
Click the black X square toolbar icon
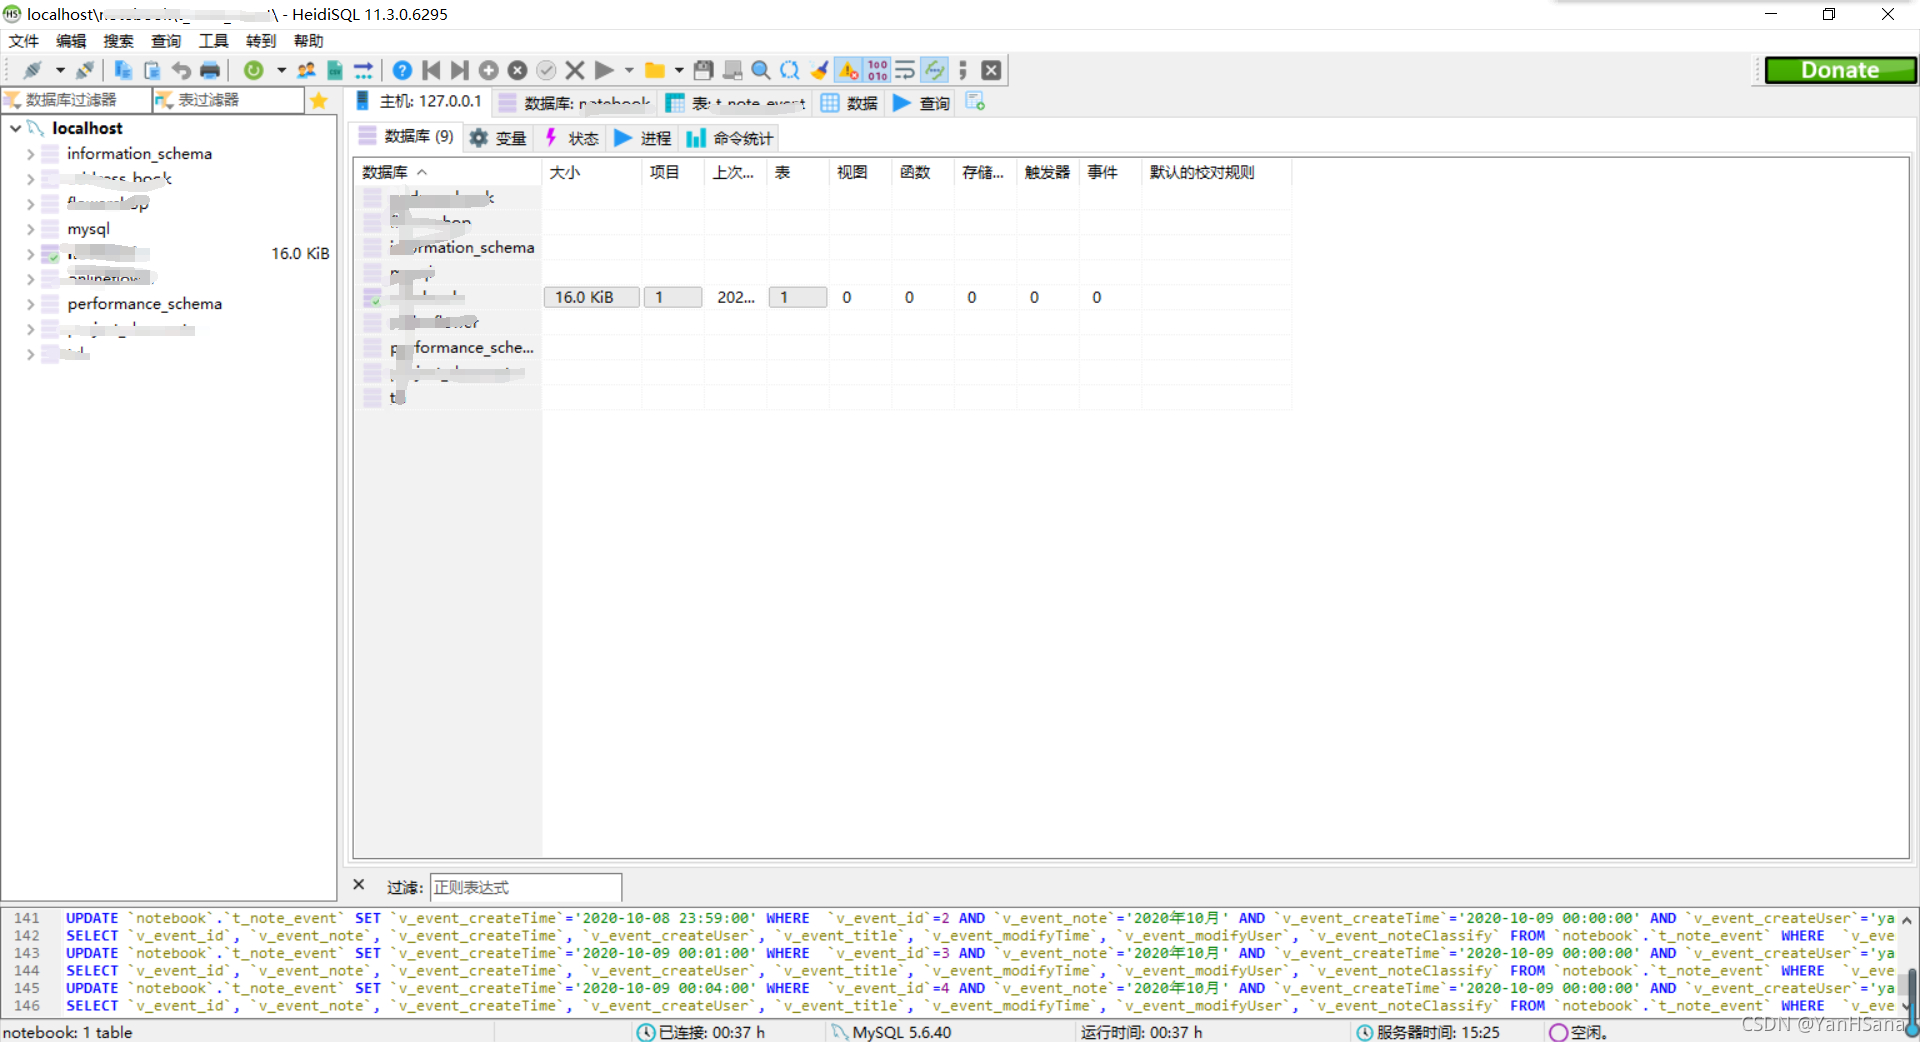pos(991,70)
